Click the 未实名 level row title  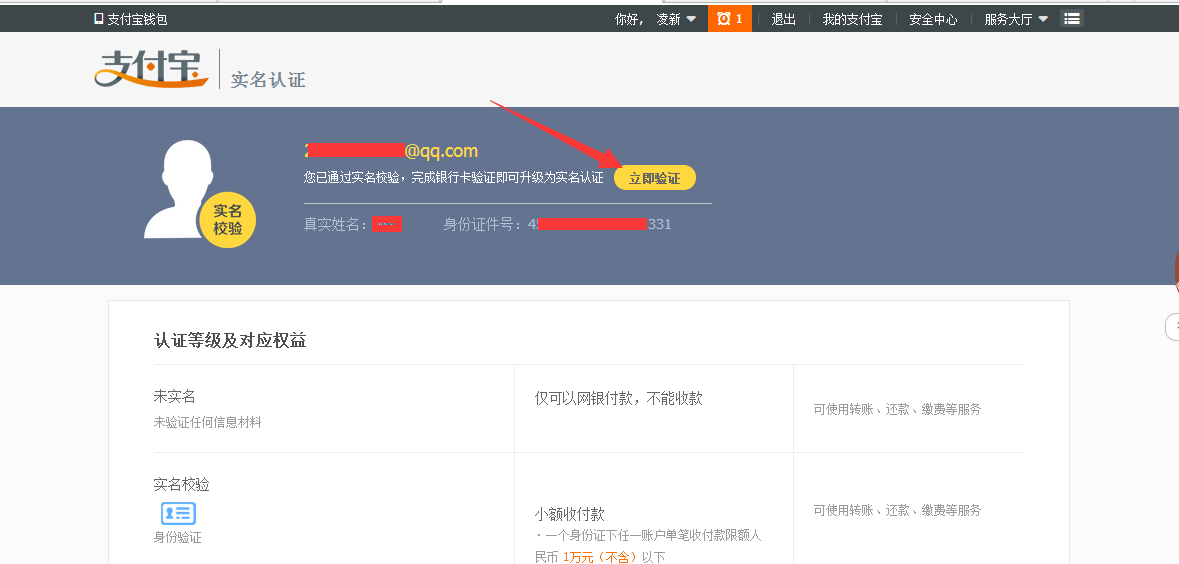174,396
